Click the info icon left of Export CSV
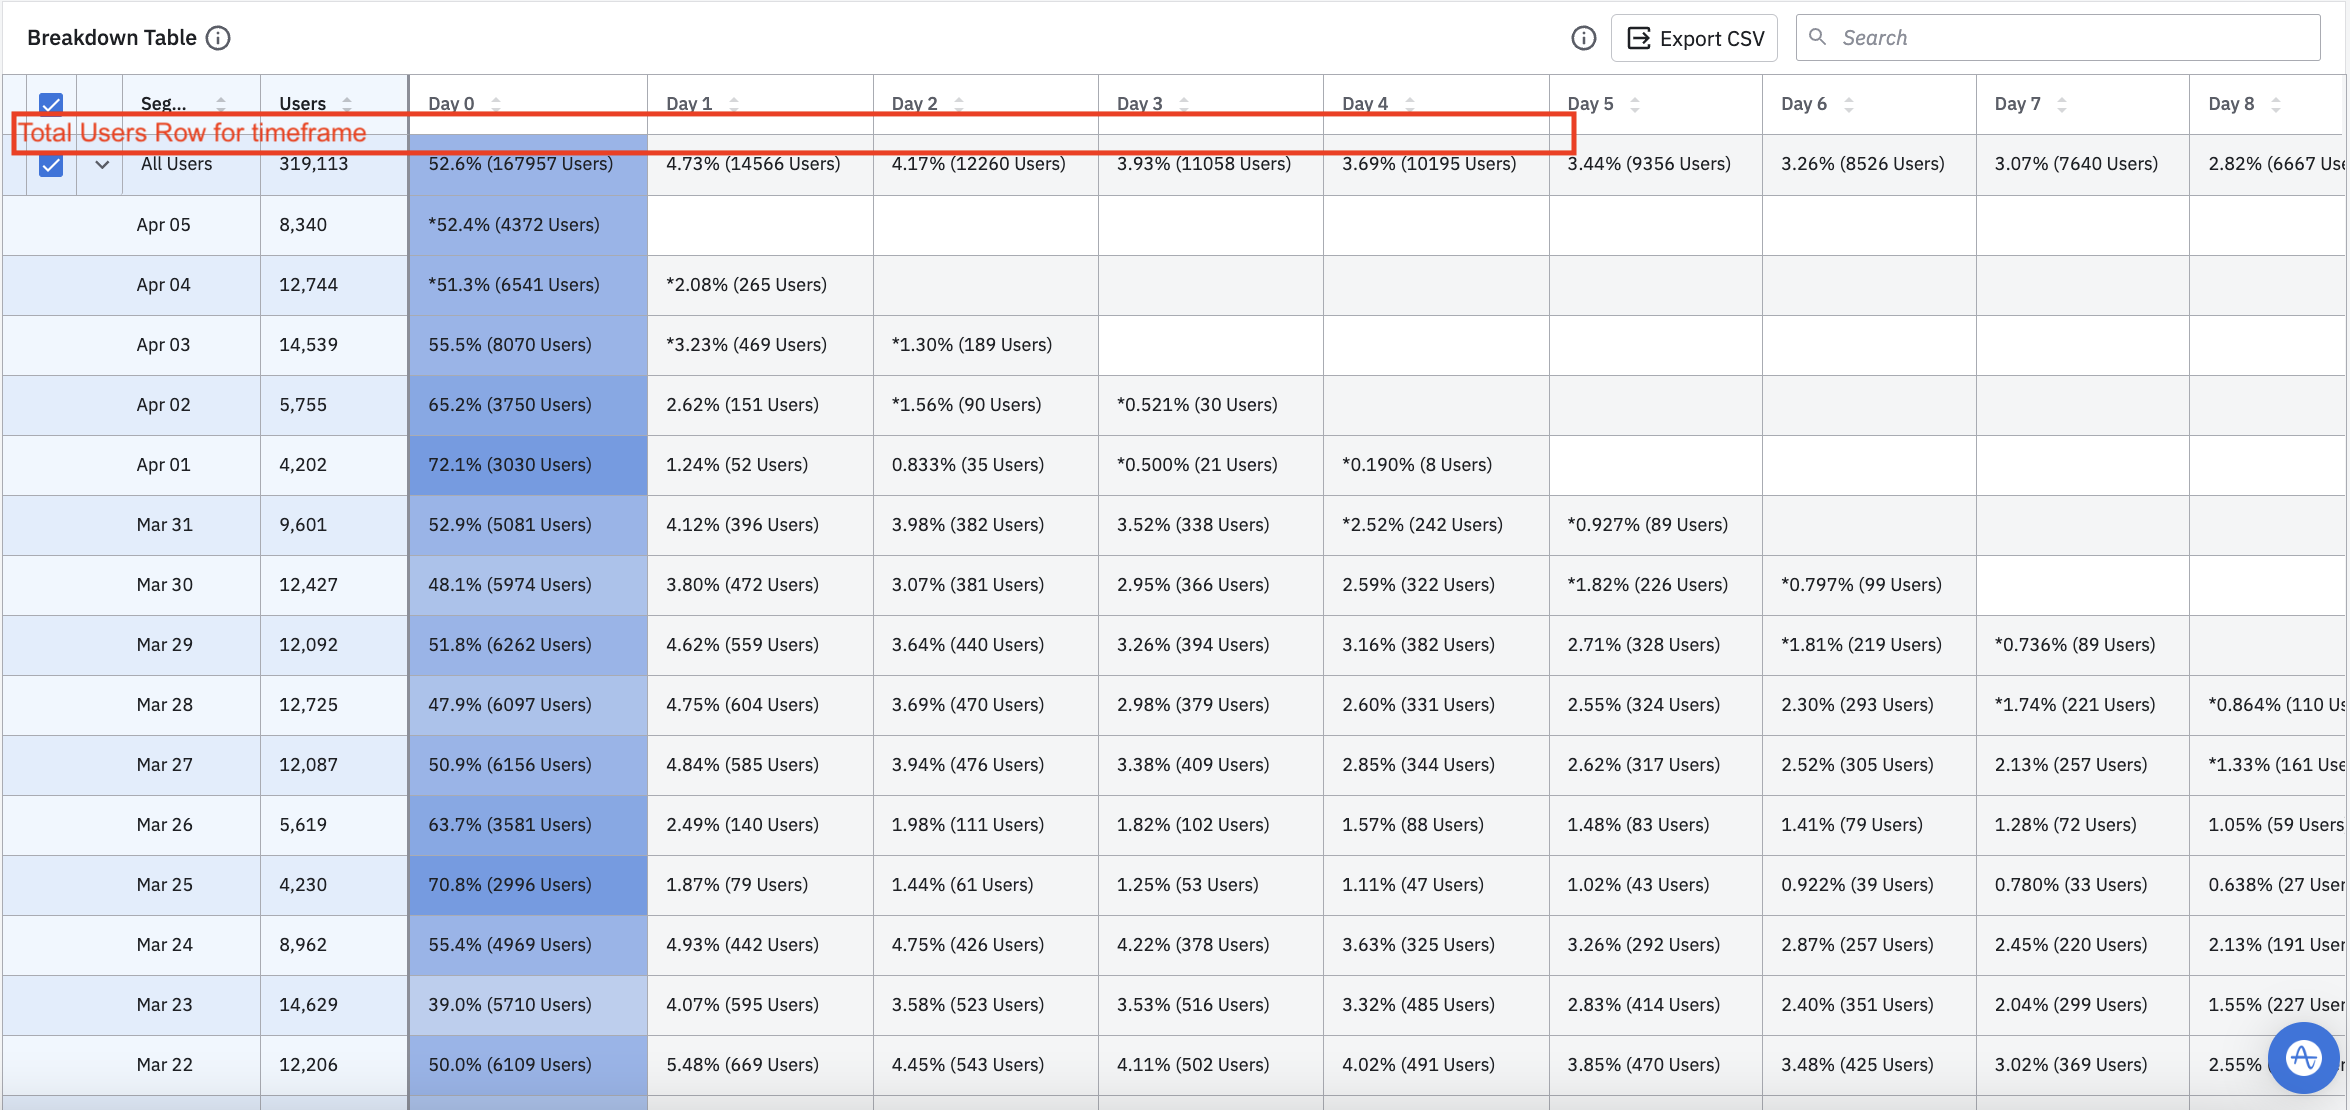 (1584, 38)
